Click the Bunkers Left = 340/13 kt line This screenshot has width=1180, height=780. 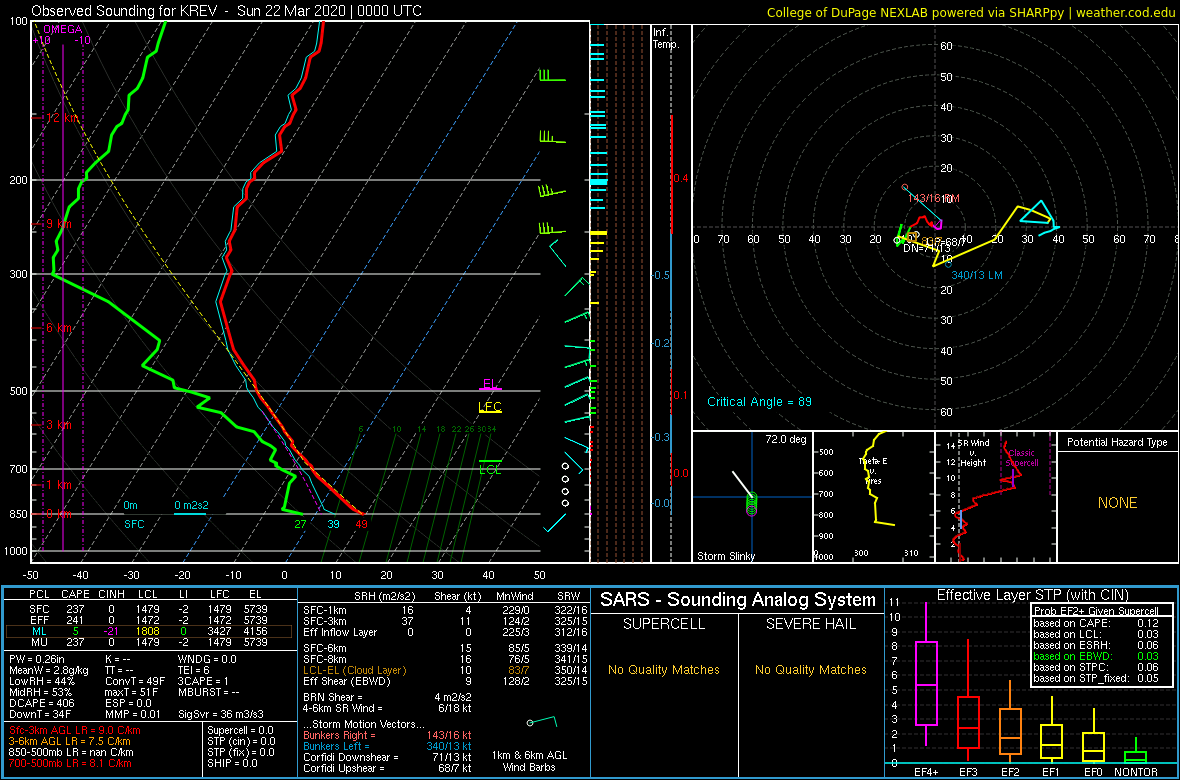388,745
